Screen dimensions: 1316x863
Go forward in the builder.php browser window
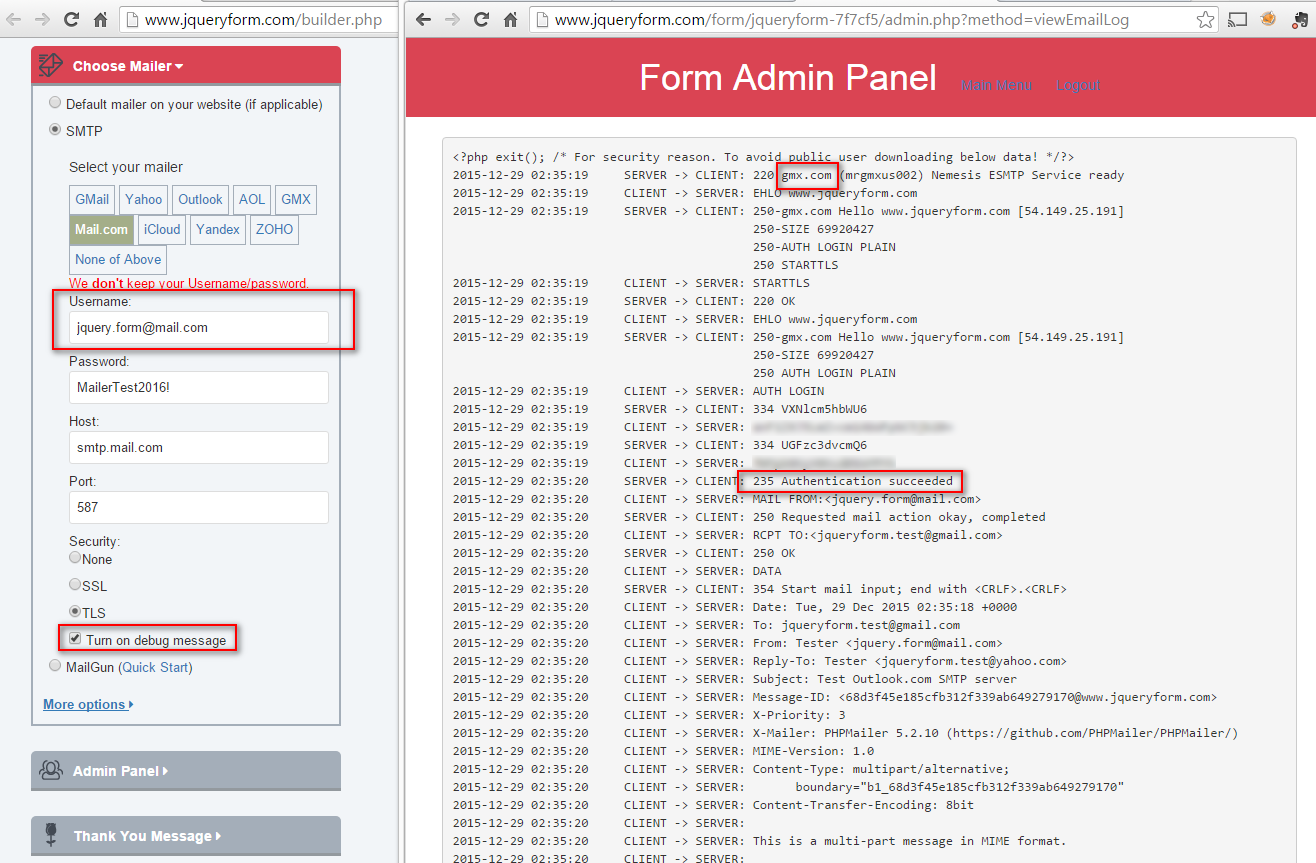point(41,19)
